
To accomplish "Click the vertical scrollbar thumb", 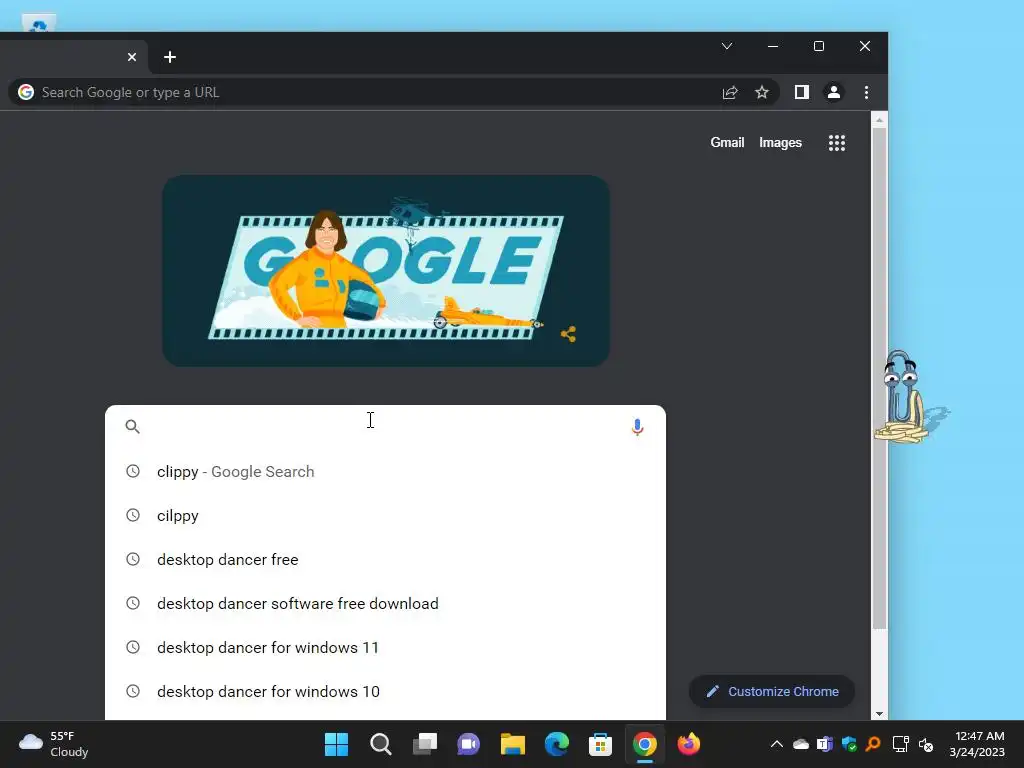I will coord(879,379).
